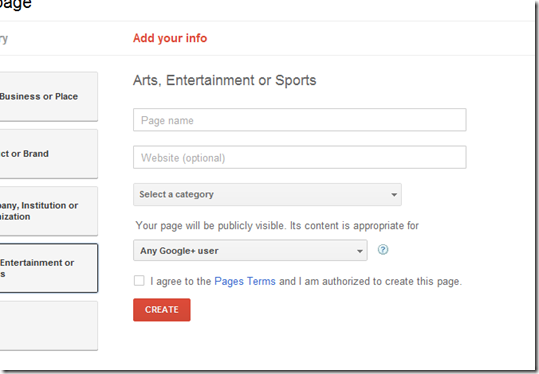This screenshot has width=539, height=374.
Task: Click the Add your info step header
Action: [x=170, y=38]
